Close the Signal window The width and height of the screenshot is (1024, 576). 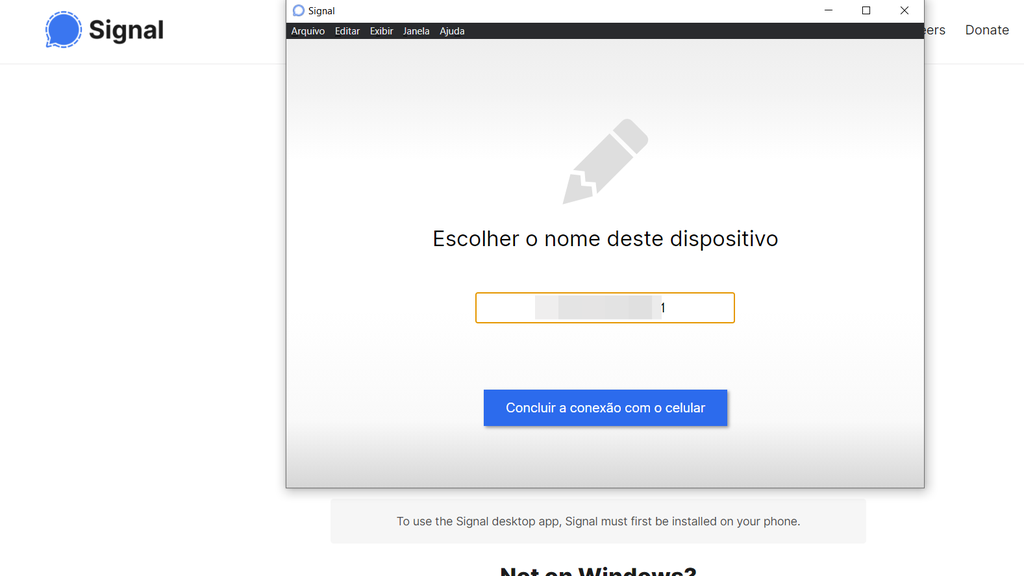pyautogui.click(x=904, y=10)
